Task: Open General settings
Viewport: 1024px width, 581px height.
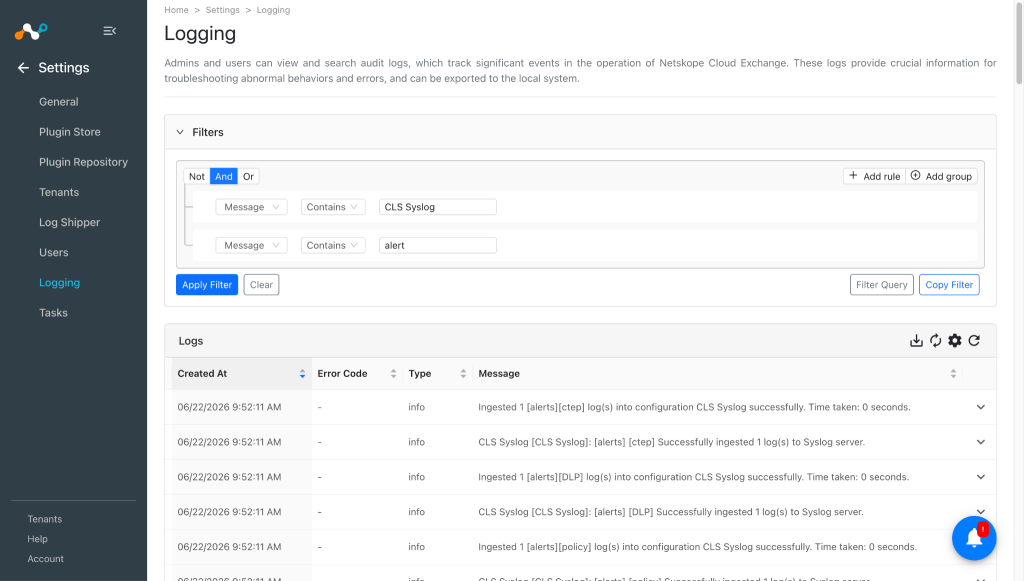Action: [59, 102]
